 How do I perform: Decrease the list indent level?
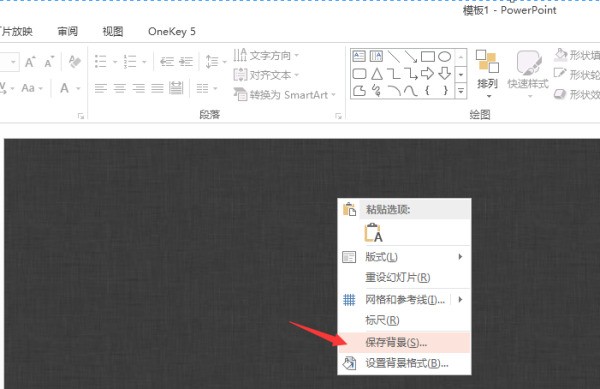pyautogui.click(x=167, y=61)
